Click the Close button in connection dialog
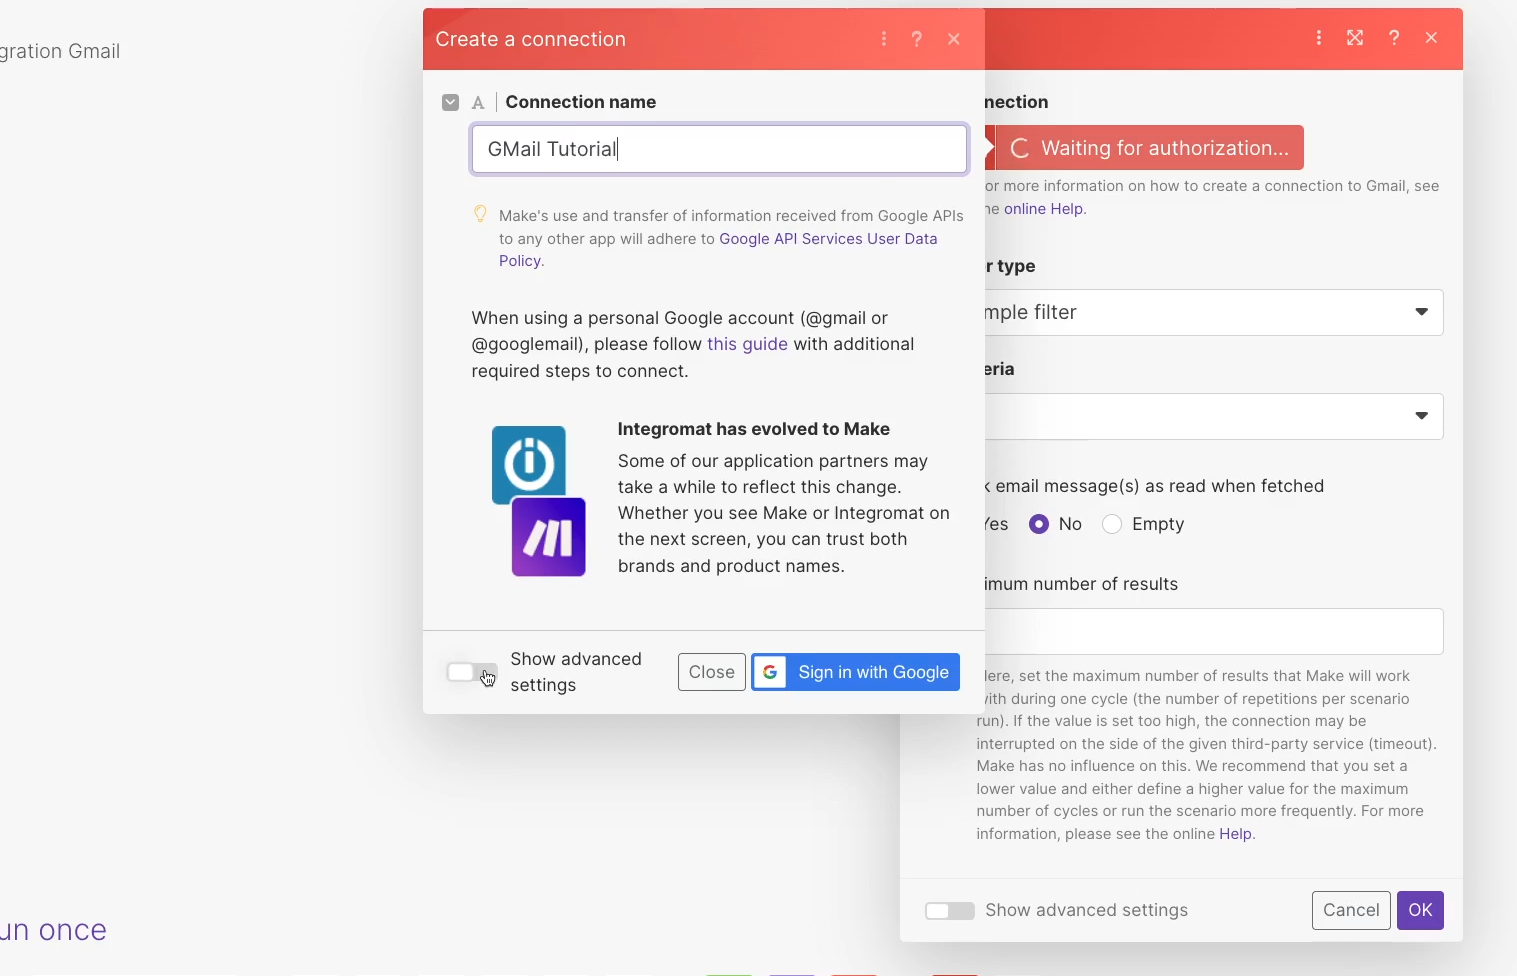Image resolution: width=1517 pixels, height=976 pixels. coord(712,672)
